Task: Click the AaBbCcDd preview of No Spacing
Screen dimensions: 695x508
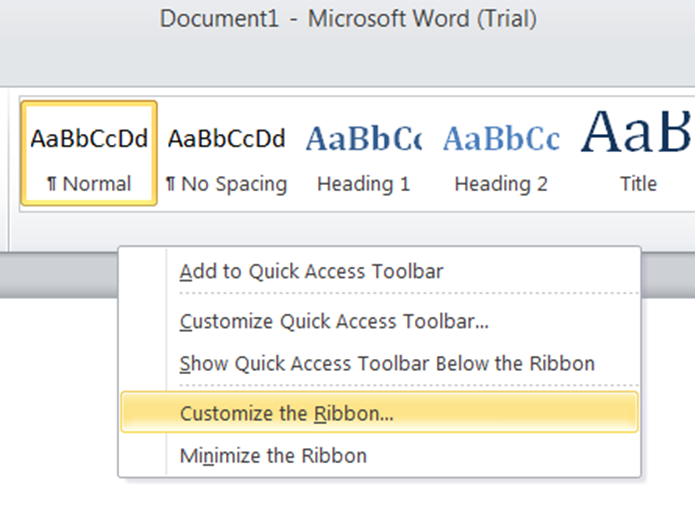Action: (x=226, y=139)
